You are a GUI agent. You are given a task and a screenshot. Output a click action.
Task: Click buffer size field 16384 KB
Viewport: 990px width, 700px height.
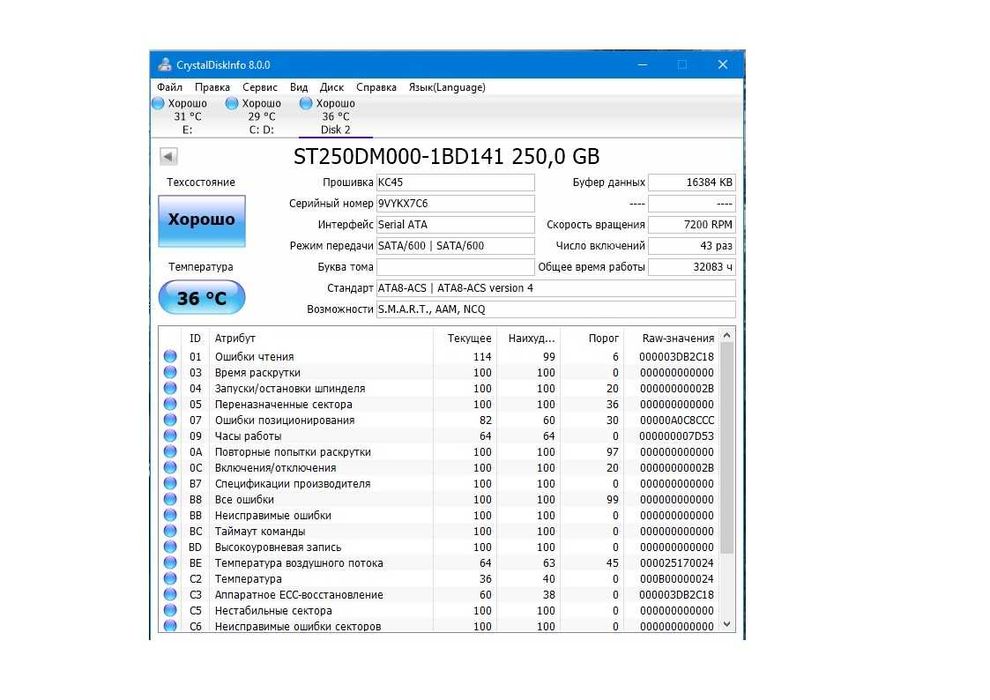tap(692, 182)
